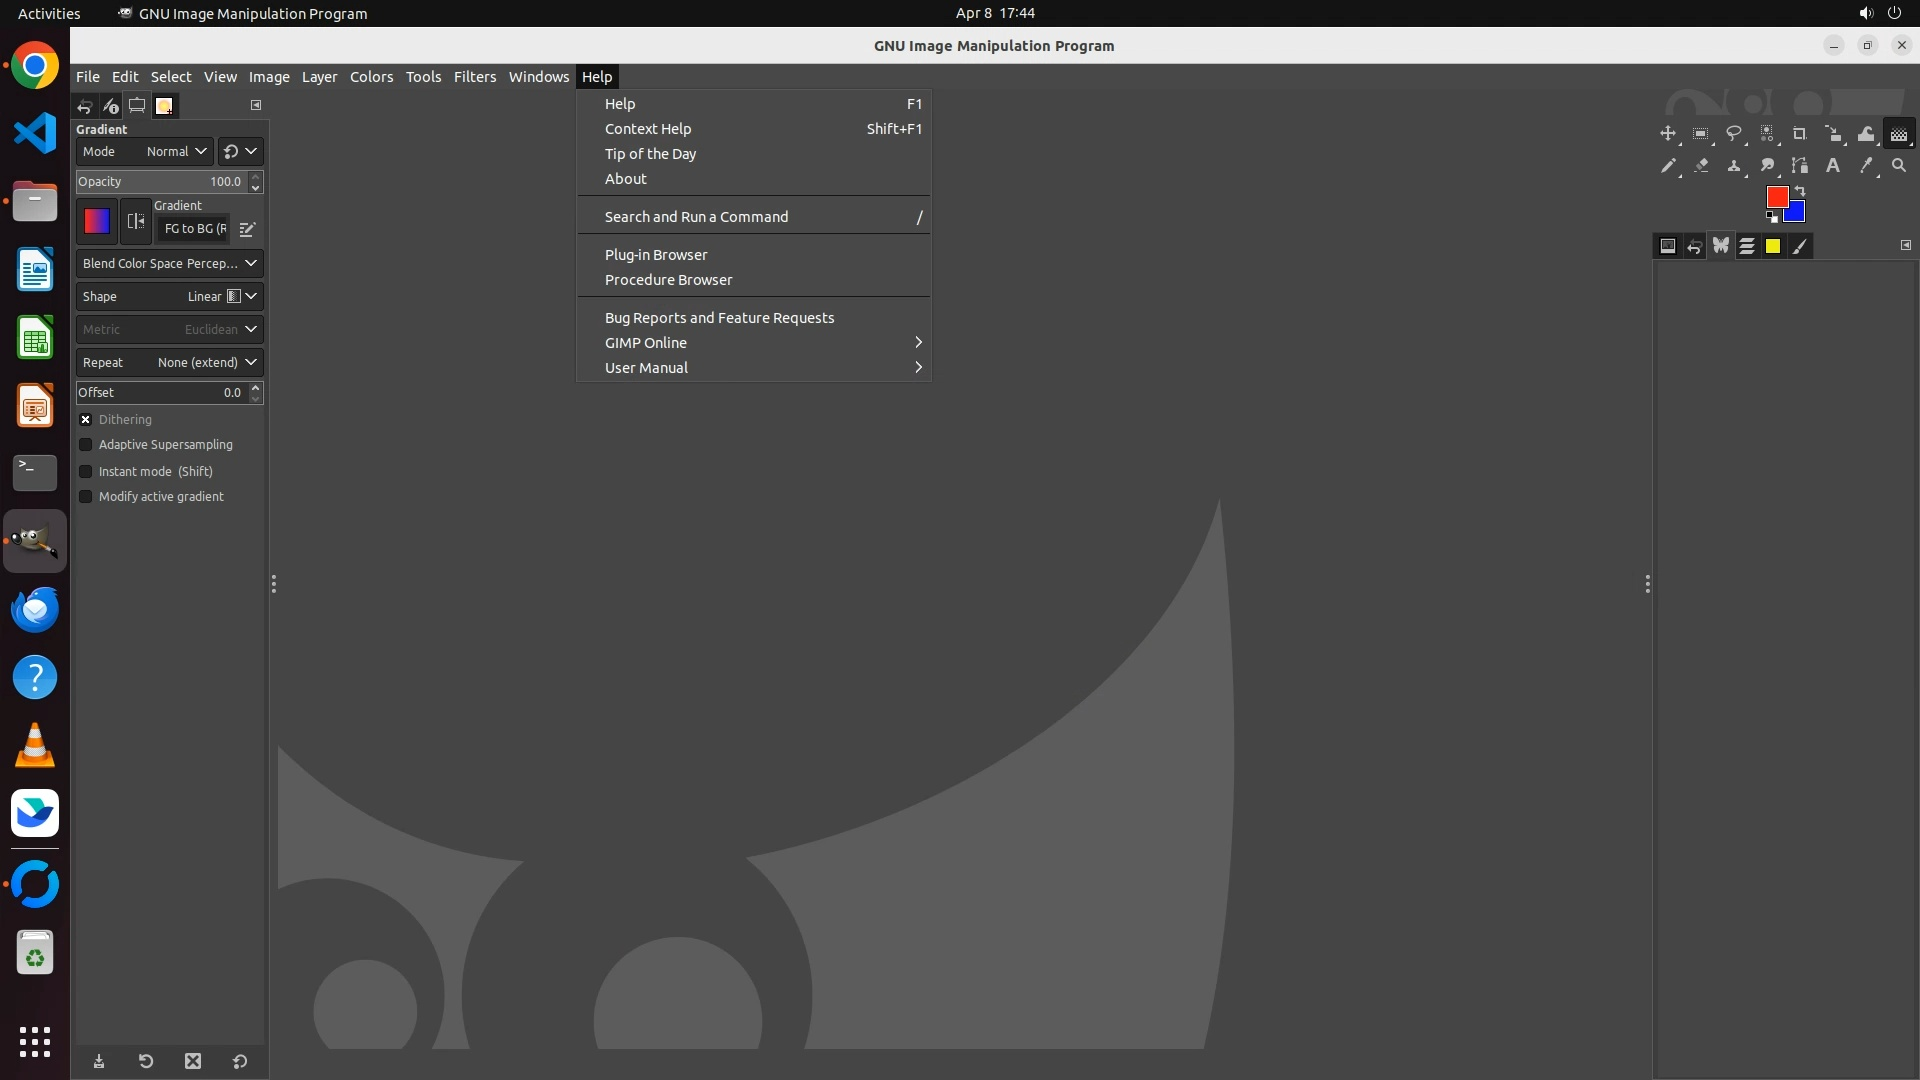Select the Eraser tool
The height and width of the screenshot is (1080, 1920).
[1701, 166]
